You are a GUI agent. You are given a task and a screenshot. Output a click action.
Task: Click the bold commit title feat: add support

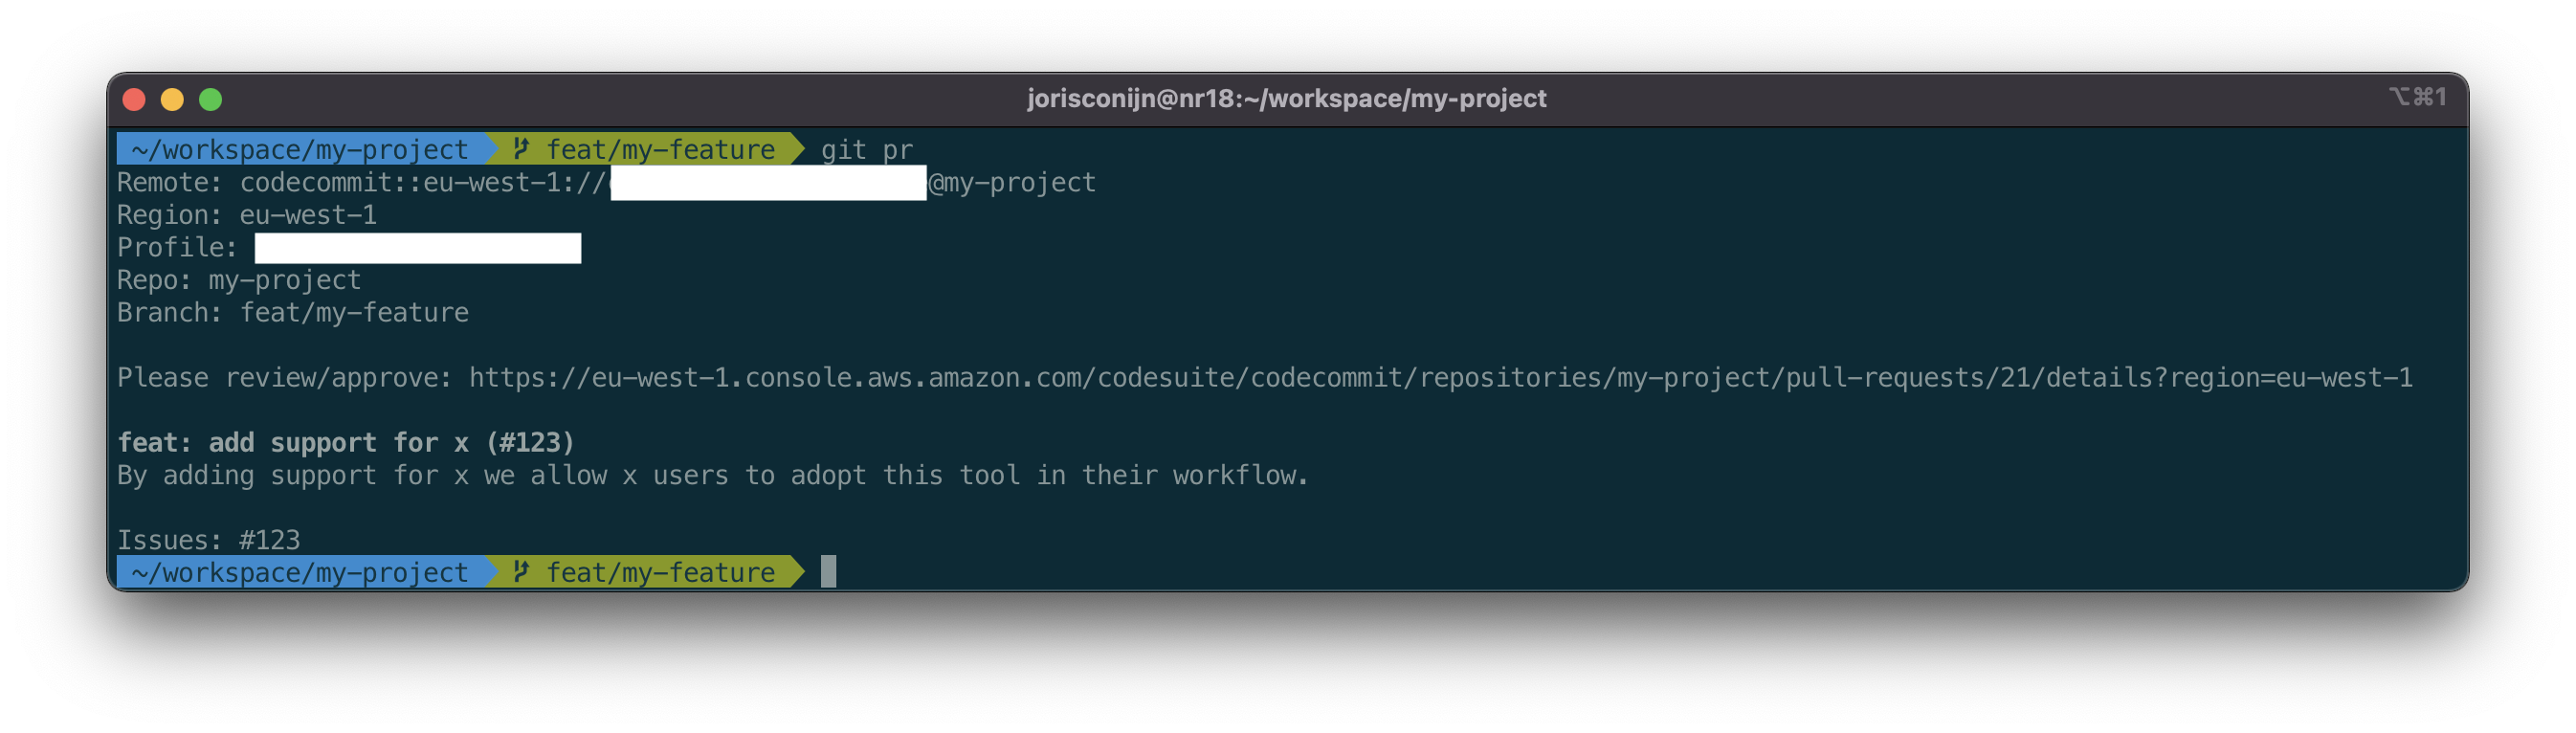click(x=346, y=442)
